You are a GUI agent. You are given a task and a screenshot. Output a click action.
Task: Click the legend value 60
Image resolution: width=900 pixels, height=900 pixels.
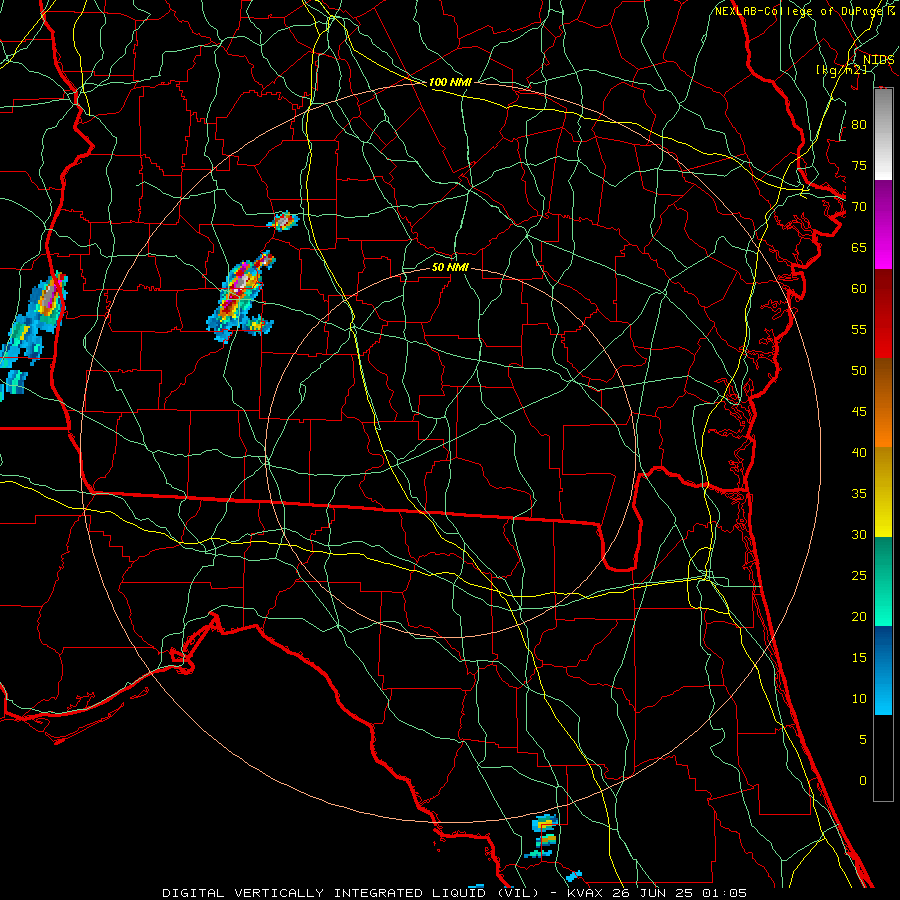pyautogui.click(x=859, y=289)
